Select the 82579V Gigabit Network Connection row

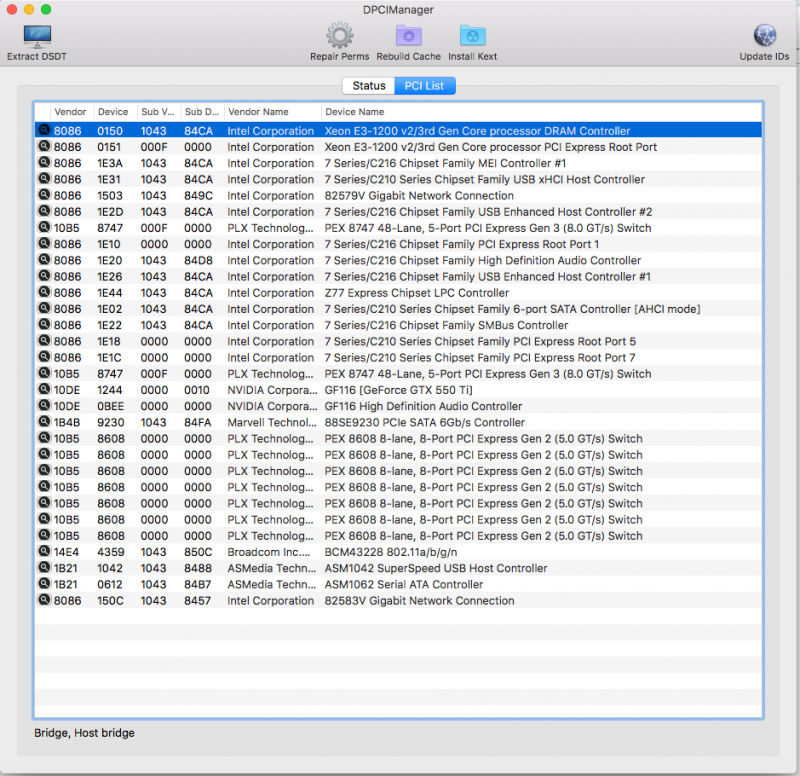[x=419, y=196]
